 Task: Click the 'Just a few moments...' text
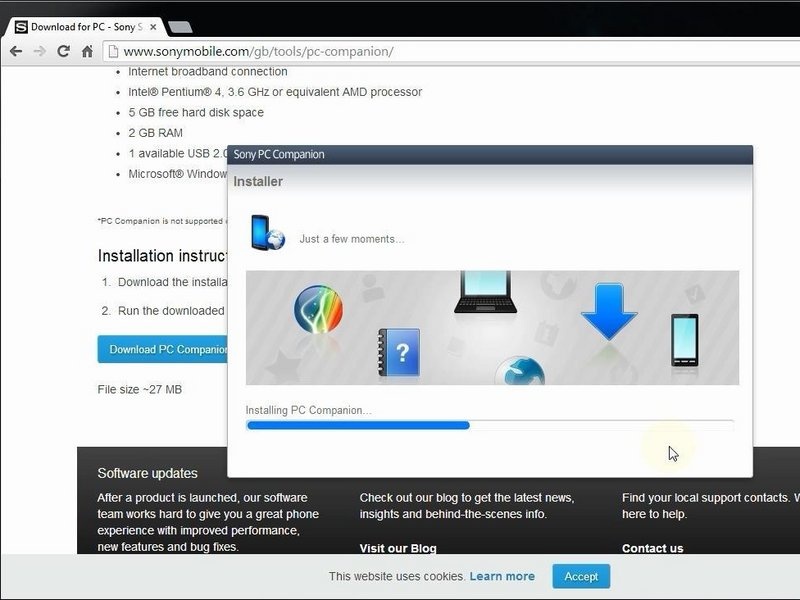tap(352, 239)
